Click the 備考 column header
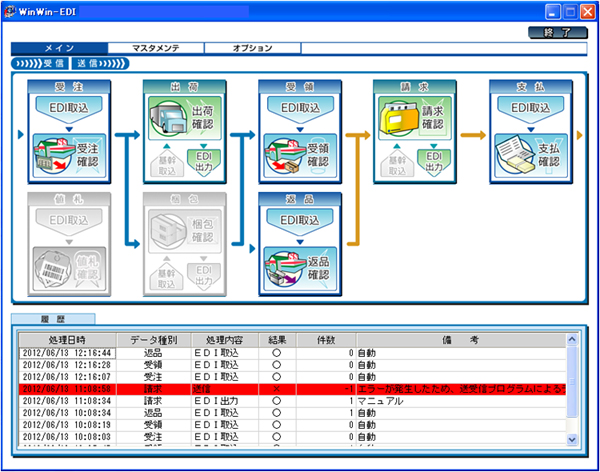600x472 pixels. tap(461, 340)
